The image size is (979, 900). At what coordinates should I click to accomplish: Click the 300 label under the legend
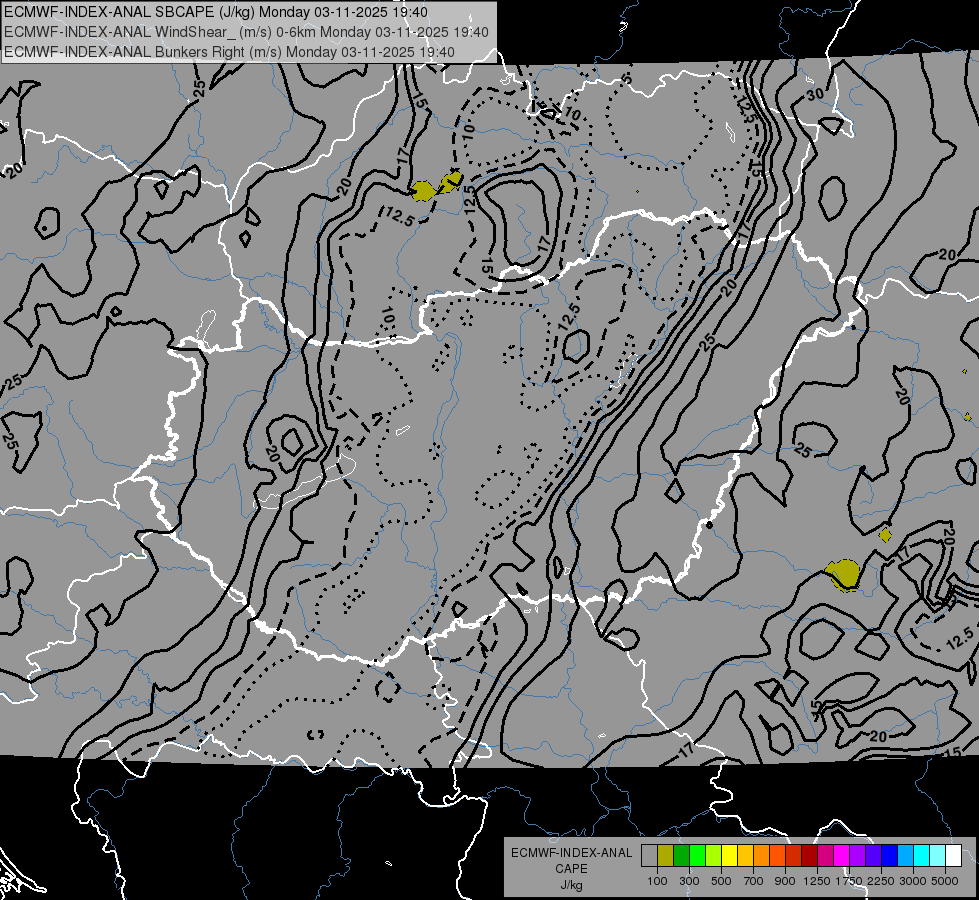689,881
